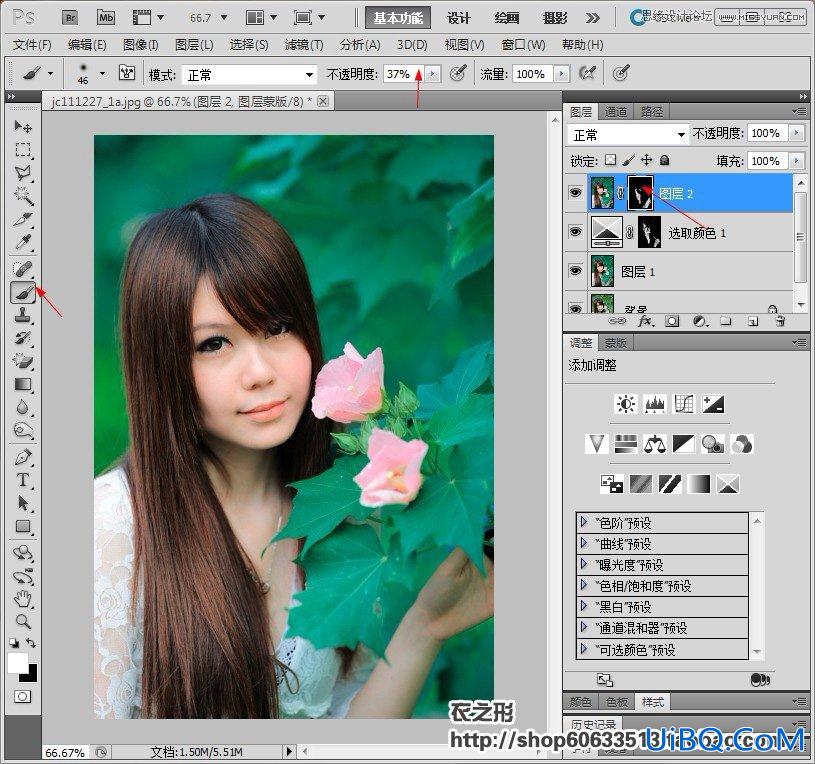Toggle lock all padlock icon
The width and height of the screenshot is (815, 764).
click(x=664, y=160)
